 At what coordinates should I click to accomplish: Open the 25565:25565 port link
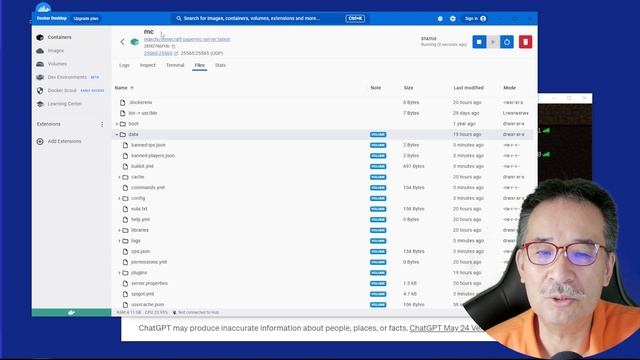(x=158, y=53)
